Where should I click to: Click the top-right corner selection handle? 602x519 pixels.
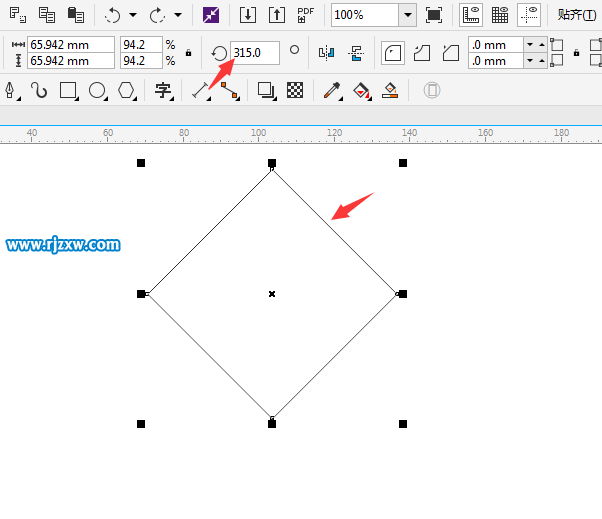pos(403,163)
